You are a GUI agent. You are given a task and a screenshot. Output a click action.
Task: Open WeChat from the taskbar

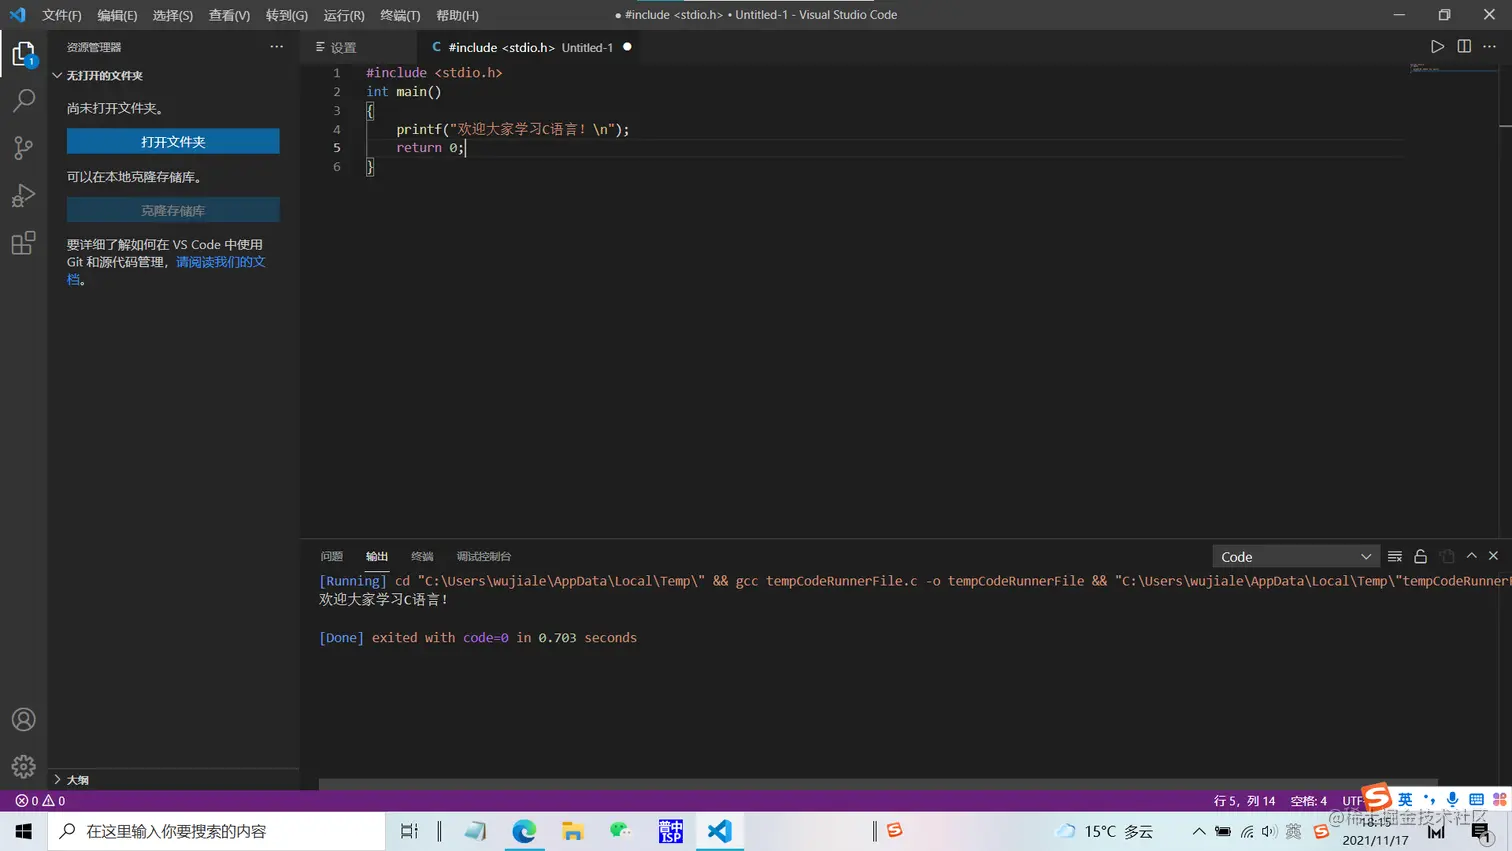click(x=621, y=831)
